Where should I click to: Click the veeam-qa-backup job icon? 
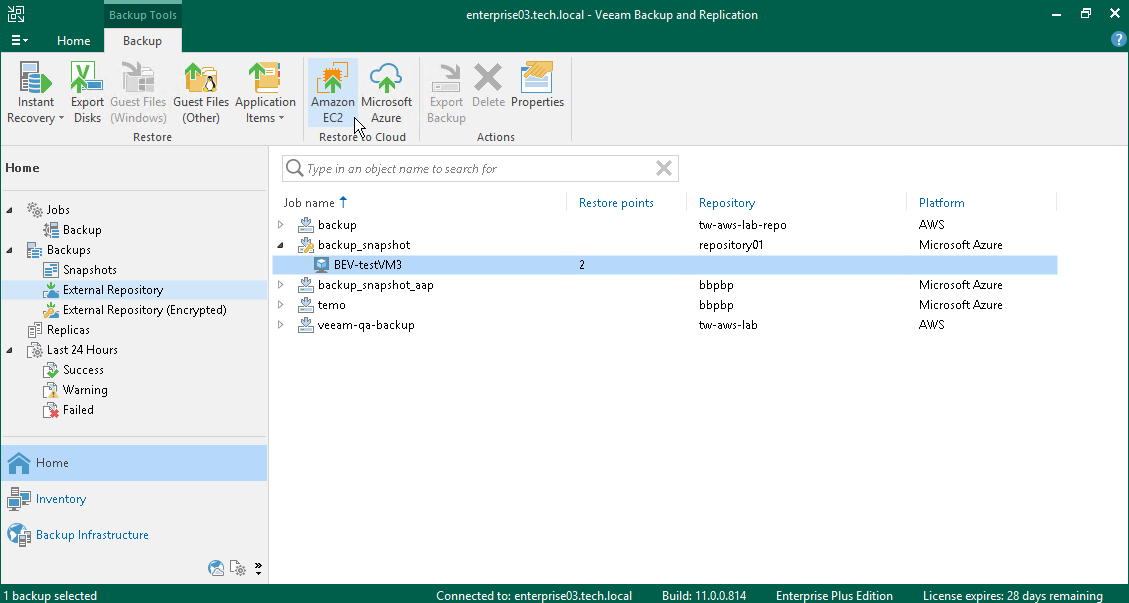(305, 325)
